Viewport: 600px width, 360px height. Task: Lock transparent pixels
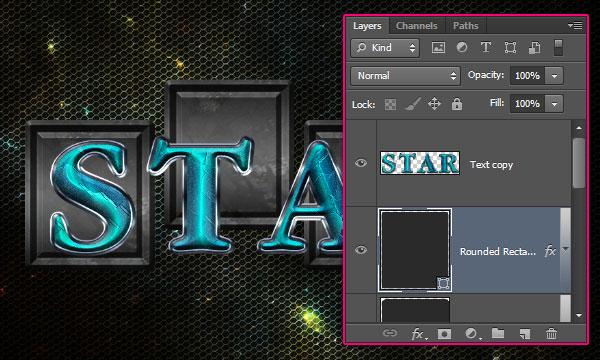390,104
